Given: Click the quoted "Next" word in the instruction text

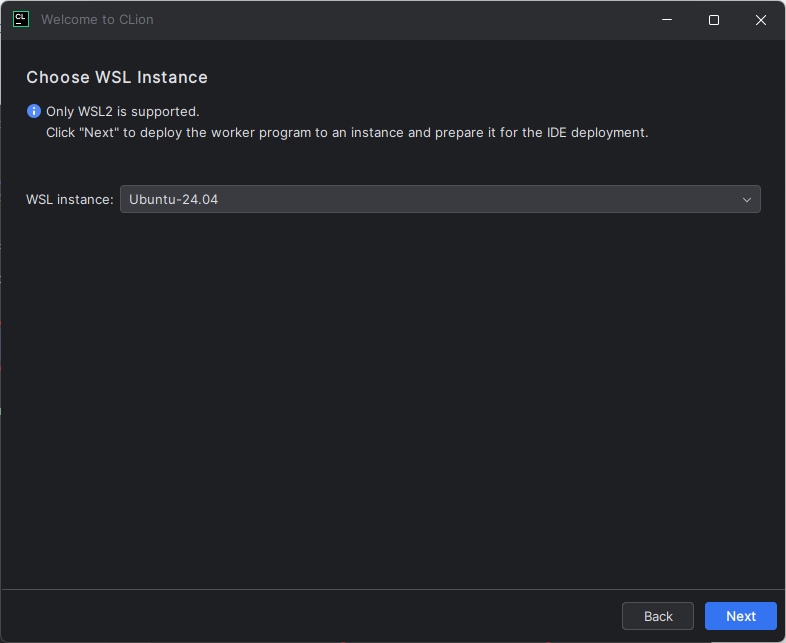Looking at the screenshot, I should (99, 132).
